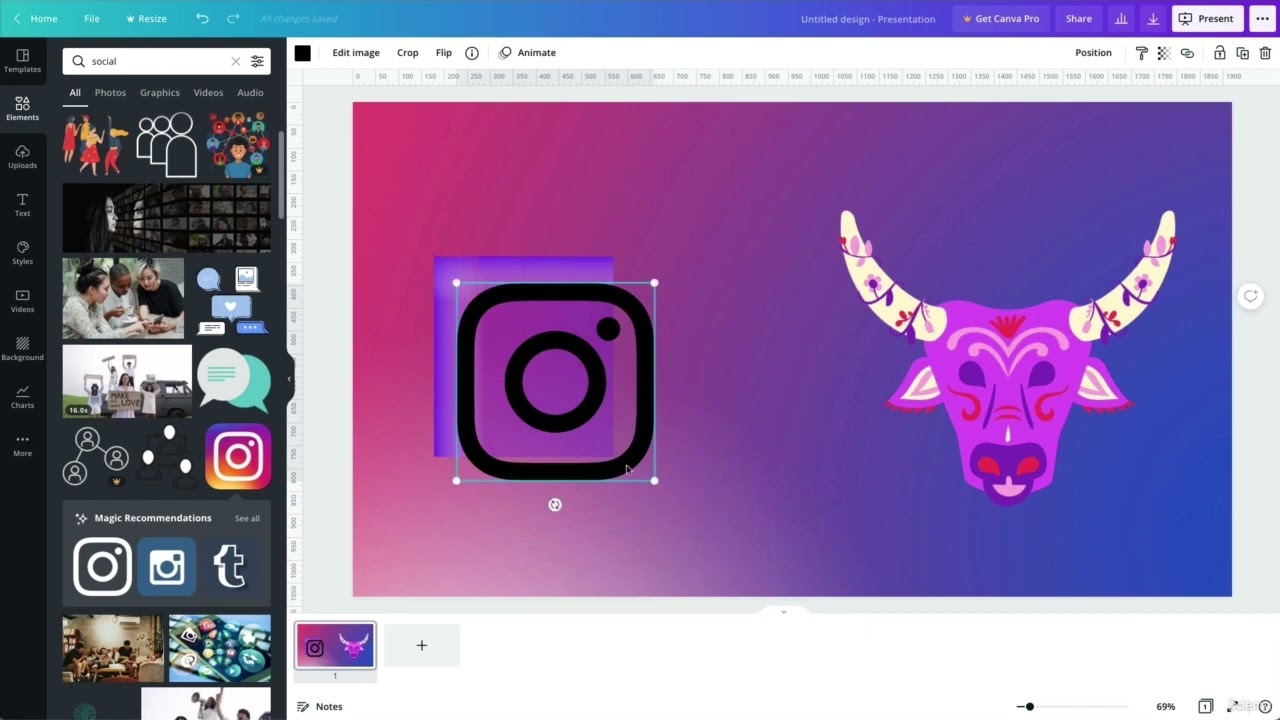Select the blue Instagram camera recommendation

(166, 567)
